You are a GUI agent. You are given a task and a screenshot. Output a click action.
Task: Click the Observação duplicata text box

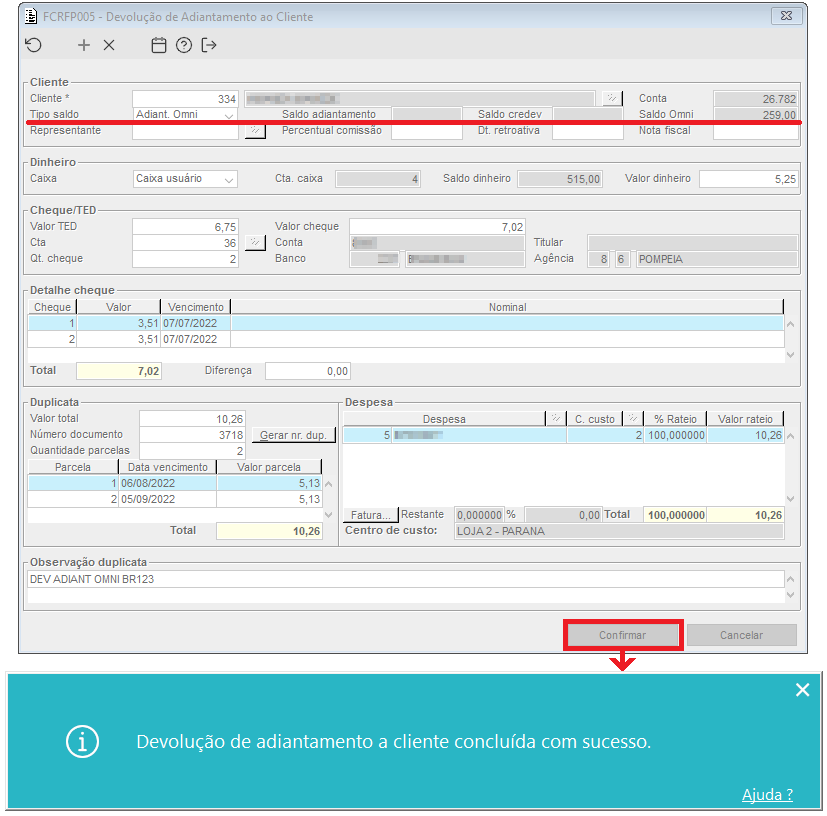pyautogui.click(x=406, y=579)
